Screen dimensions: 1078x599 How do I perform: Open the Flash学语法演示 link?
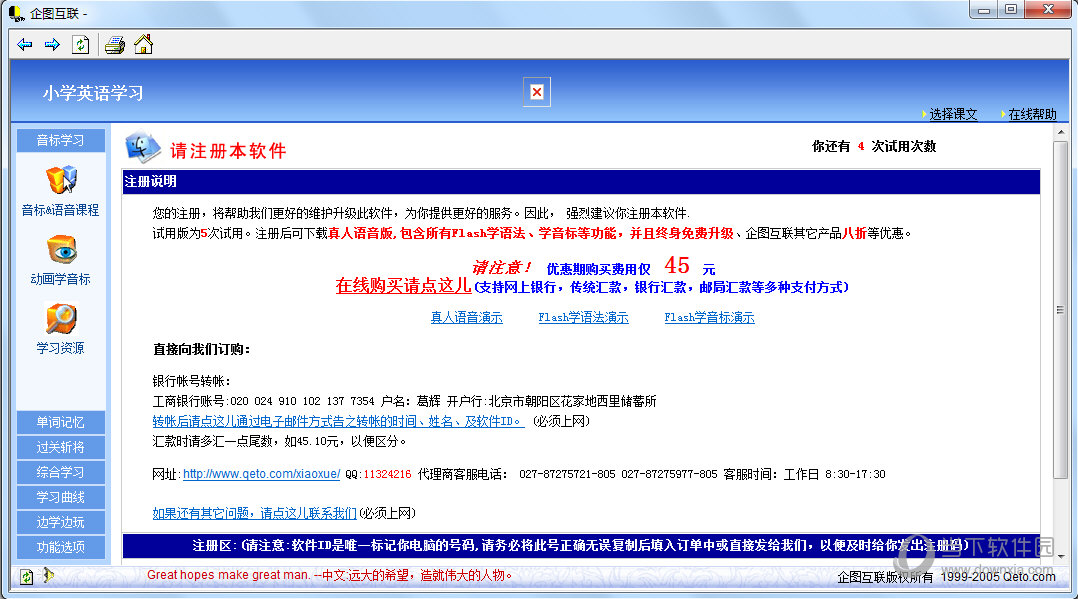click(583, 318)
